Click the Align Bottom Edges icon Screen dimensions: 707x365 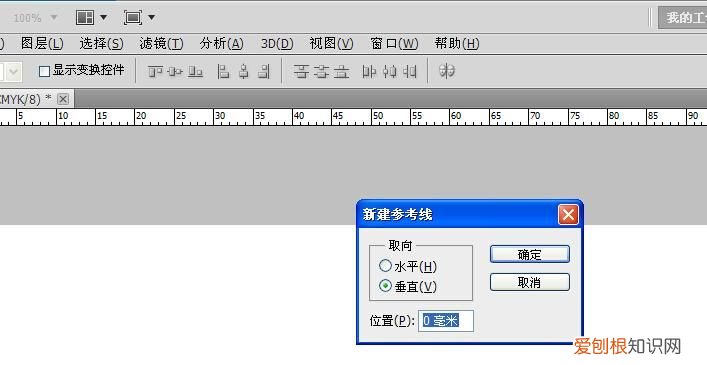(195, 71)
